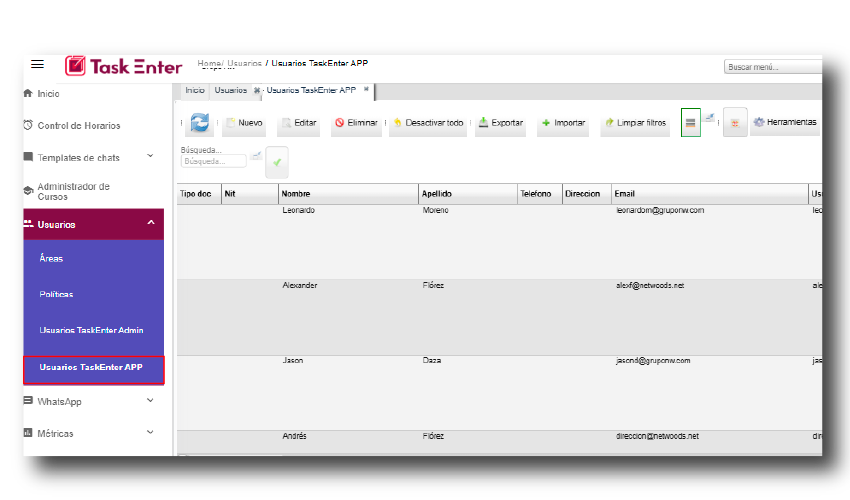The height and width of the screenshot is (500, 850).
Task: Click the green-bordered list view icon
Action: (690, 122)
